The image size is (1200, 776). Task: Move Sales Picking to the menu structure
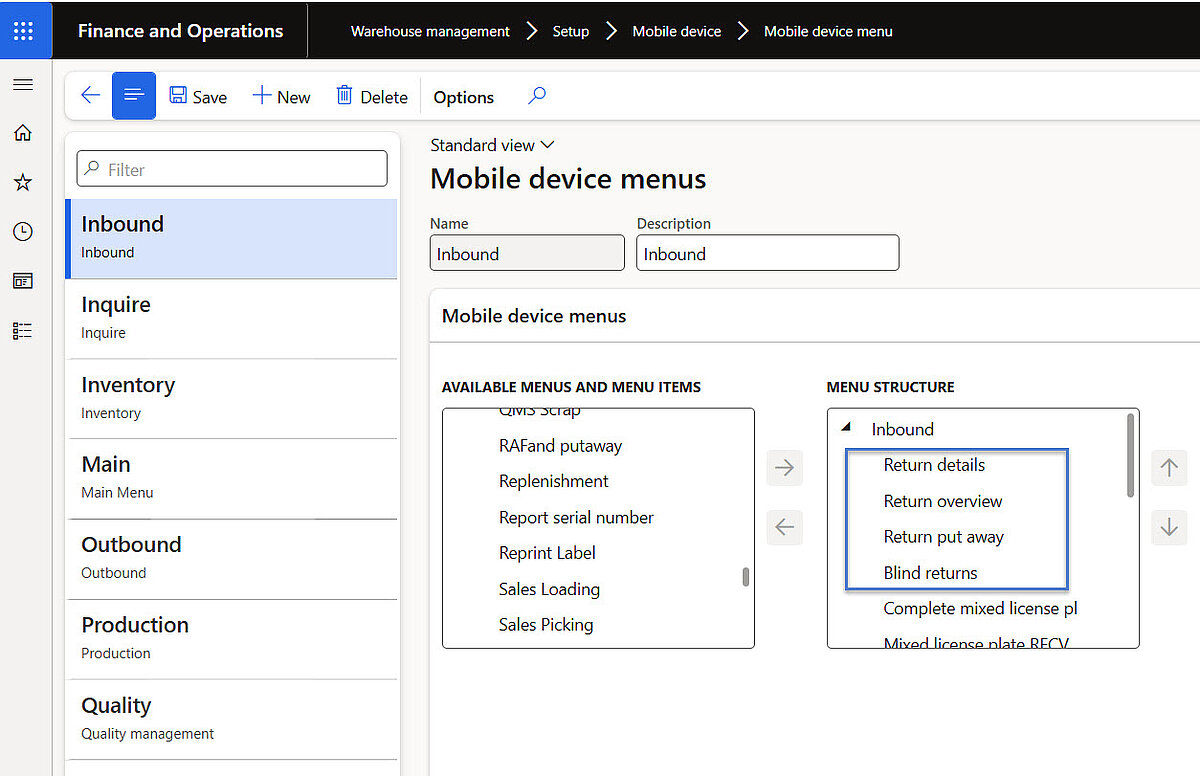tap(784, 467)
